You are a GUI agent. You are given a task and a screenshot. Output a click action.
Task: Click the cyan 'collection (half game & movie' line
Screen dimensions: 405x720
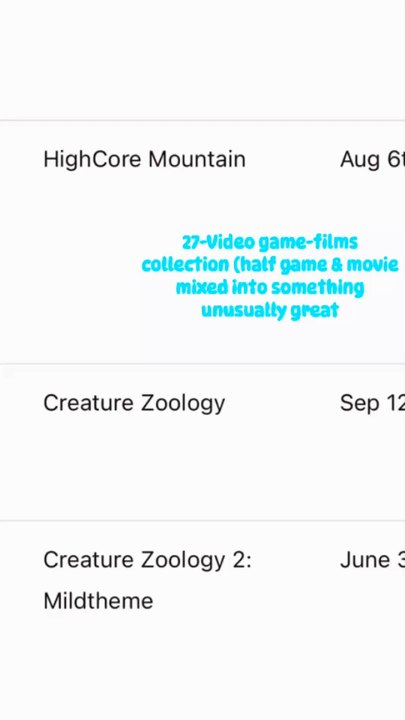(x=270, y=265)
